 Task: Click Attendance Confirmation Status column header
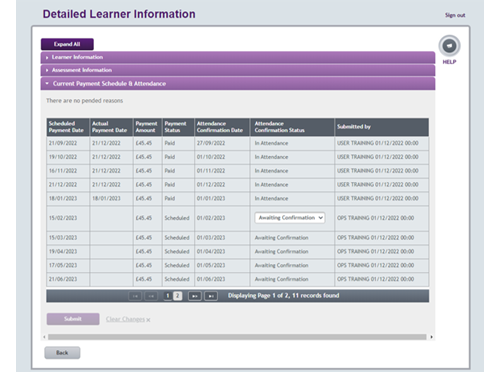292,127
